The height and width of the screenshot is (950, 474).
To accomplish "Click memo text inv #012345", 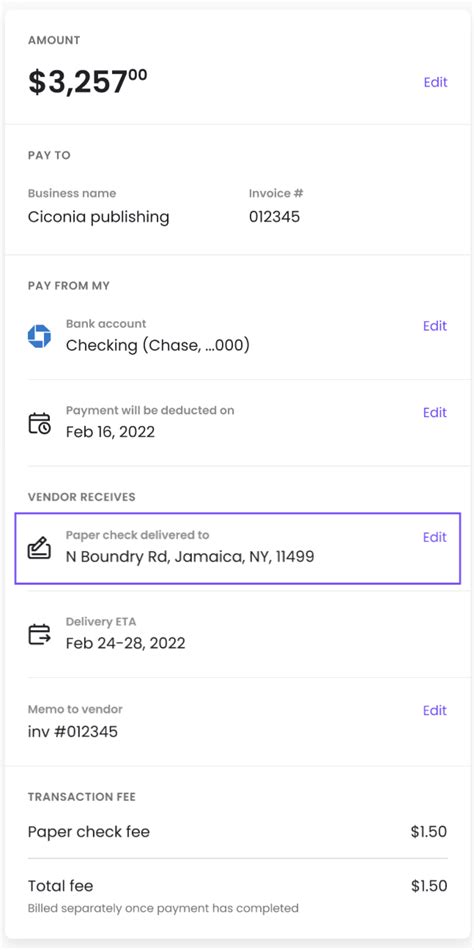I will [x=73, y=732].
